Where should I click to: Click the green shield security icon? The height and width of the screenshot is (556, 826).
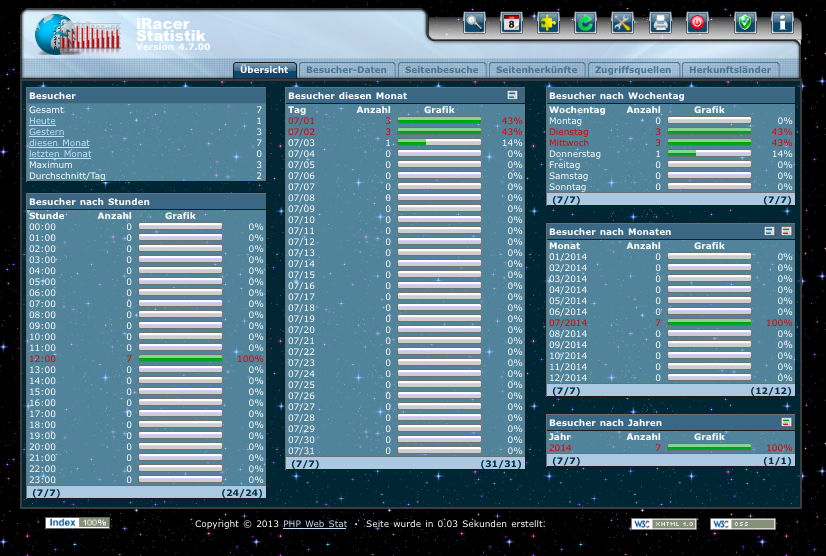pyautogui.click(x=744, y=22)
